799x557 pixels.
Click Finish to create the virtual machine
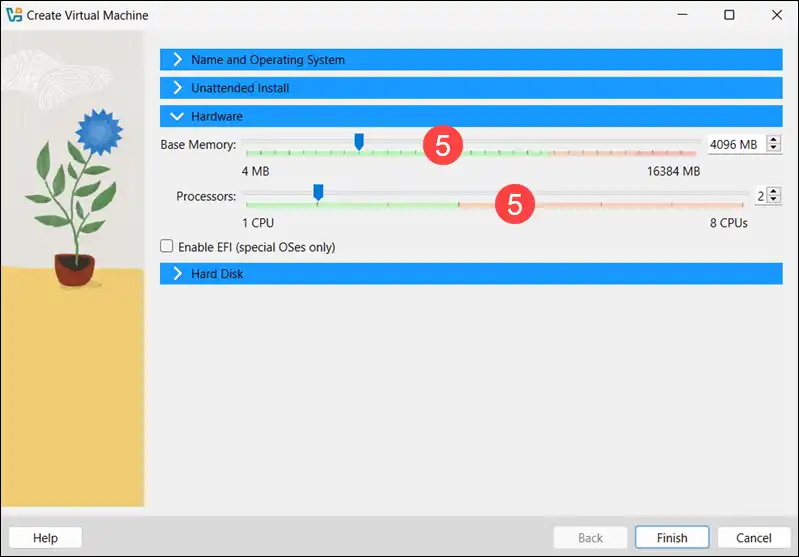point(671,537)
